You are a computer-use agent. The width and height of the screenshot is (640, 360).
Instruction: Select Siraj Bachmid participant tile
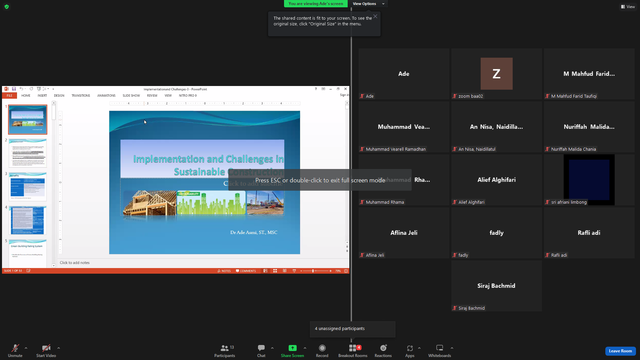pos(496,286)
